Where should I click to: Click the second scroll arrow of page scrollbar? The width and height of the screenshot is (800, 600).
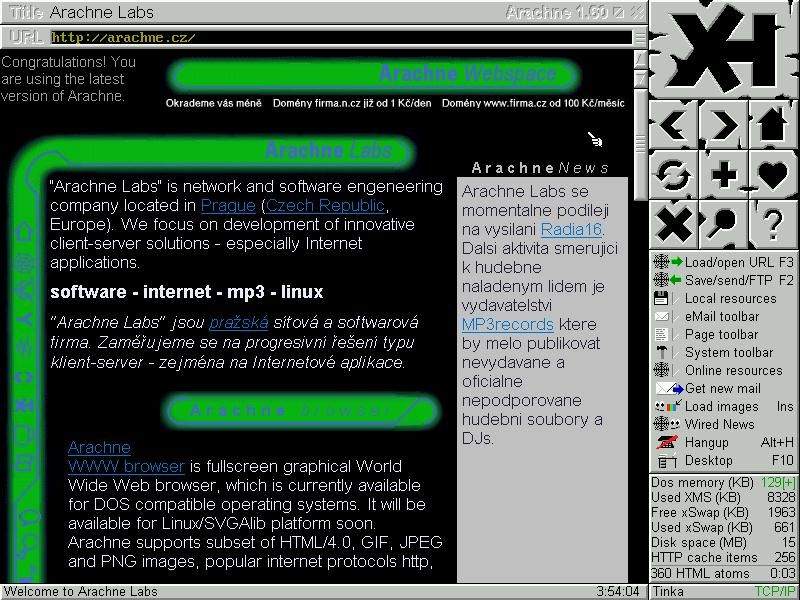[640, 78]
